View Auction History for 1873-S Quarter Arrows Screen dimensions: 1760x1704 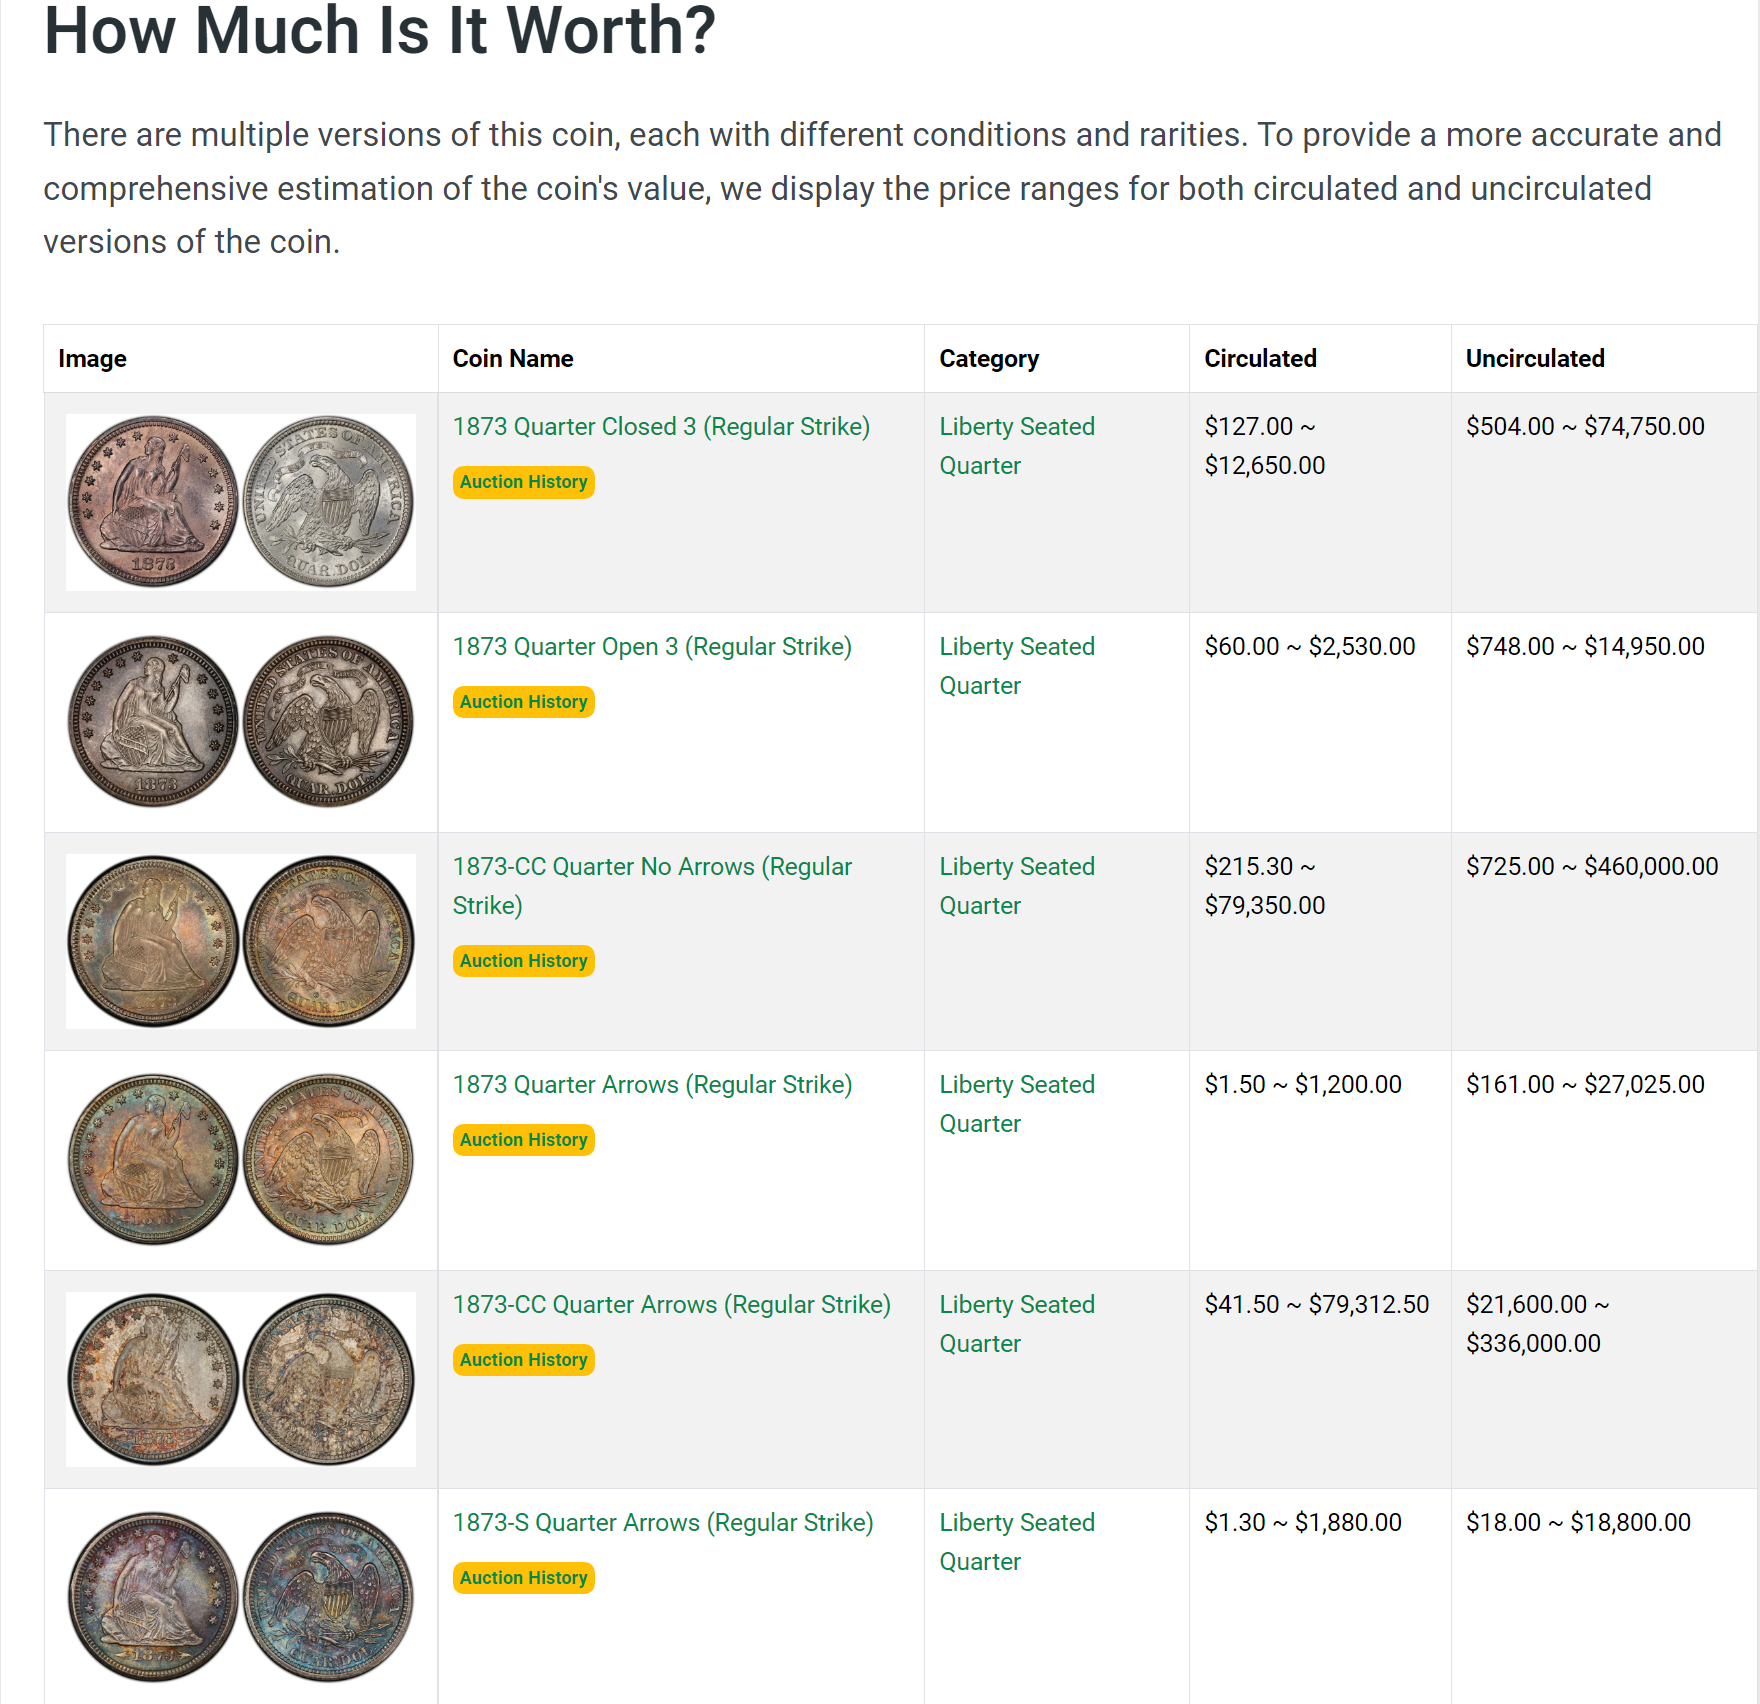pos(524,1578)
